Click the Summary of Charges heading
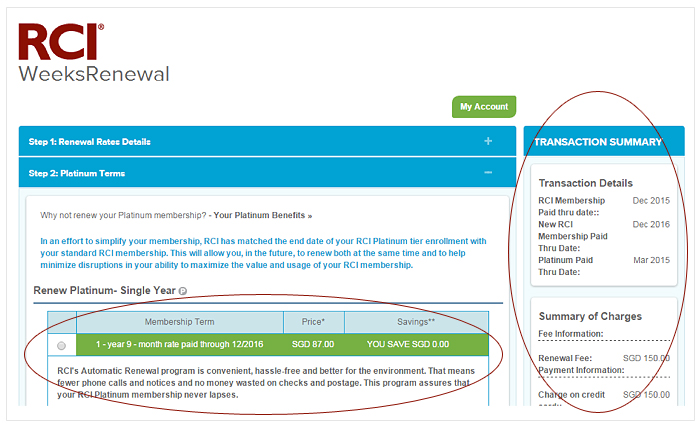 point(590,316)
